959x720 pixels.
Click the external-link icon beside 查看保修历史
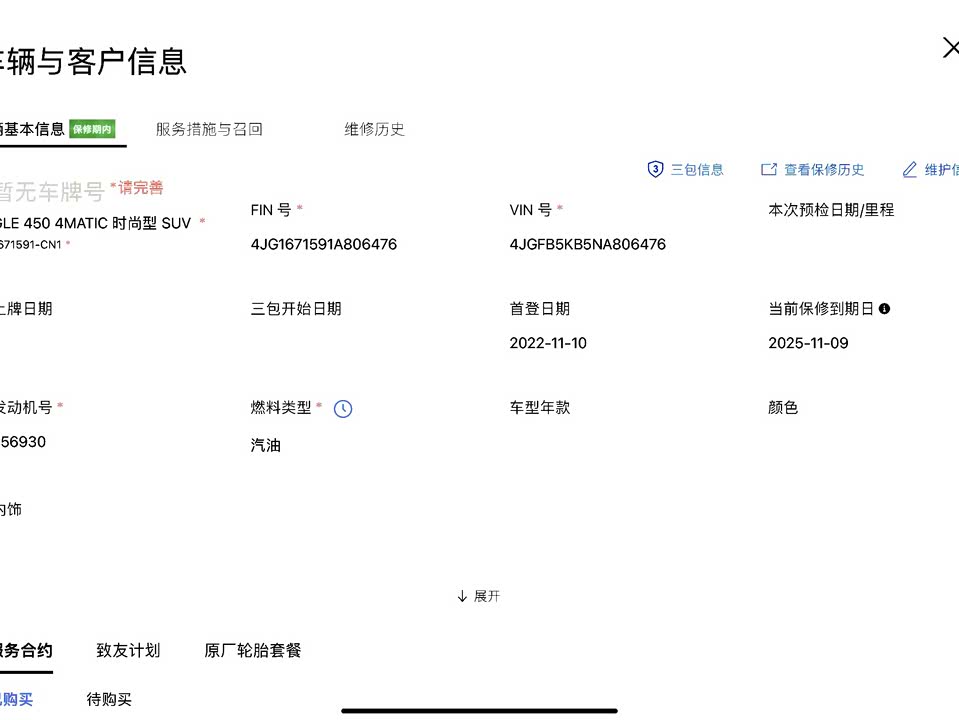(x=769, y=170)
